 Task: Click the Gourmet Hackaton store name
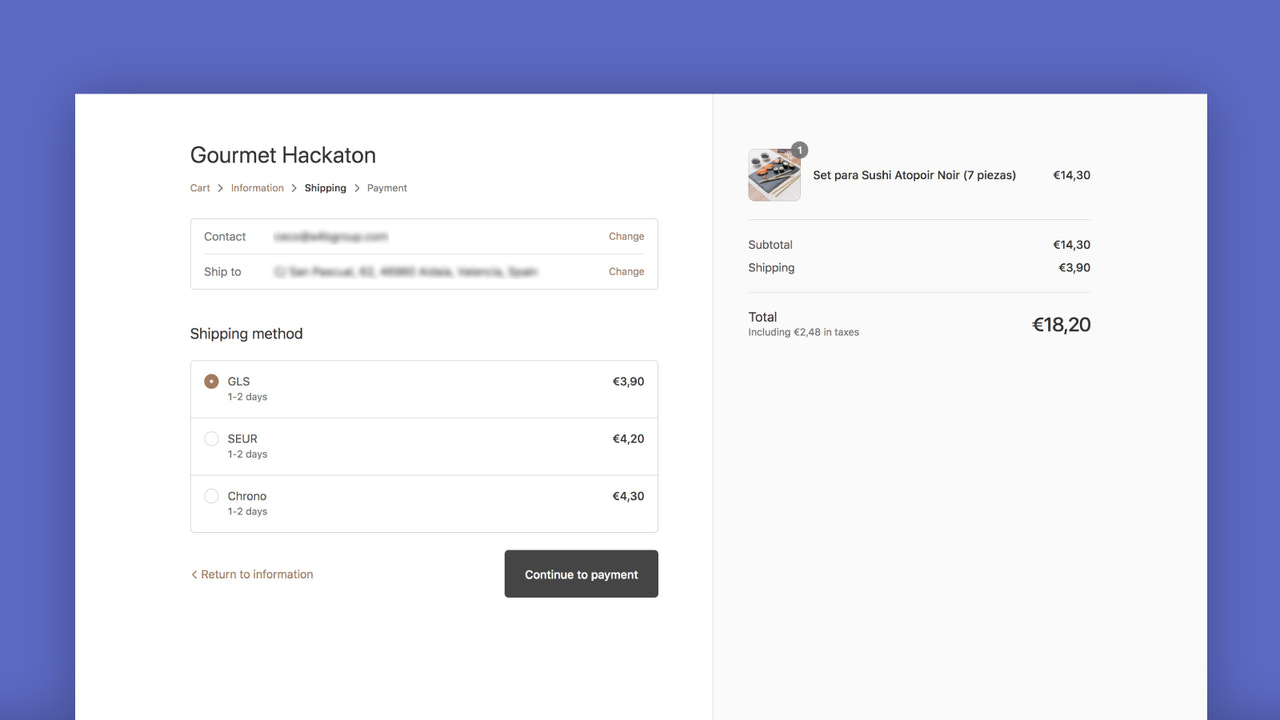(x=282, y=155)
